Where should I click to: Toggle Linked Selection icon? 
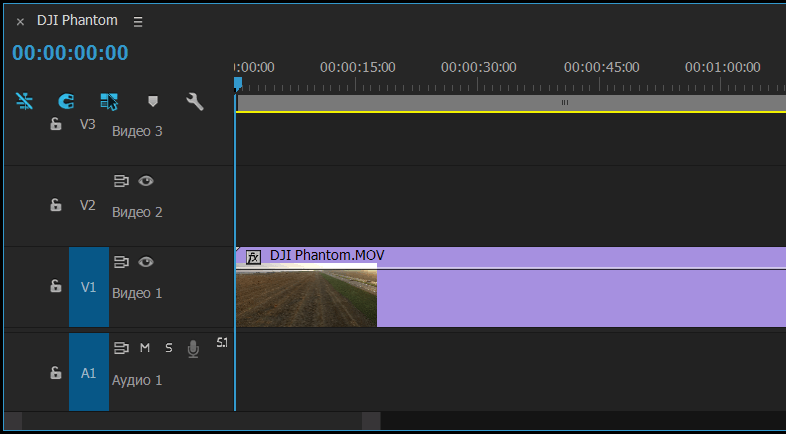pos(109,101)
